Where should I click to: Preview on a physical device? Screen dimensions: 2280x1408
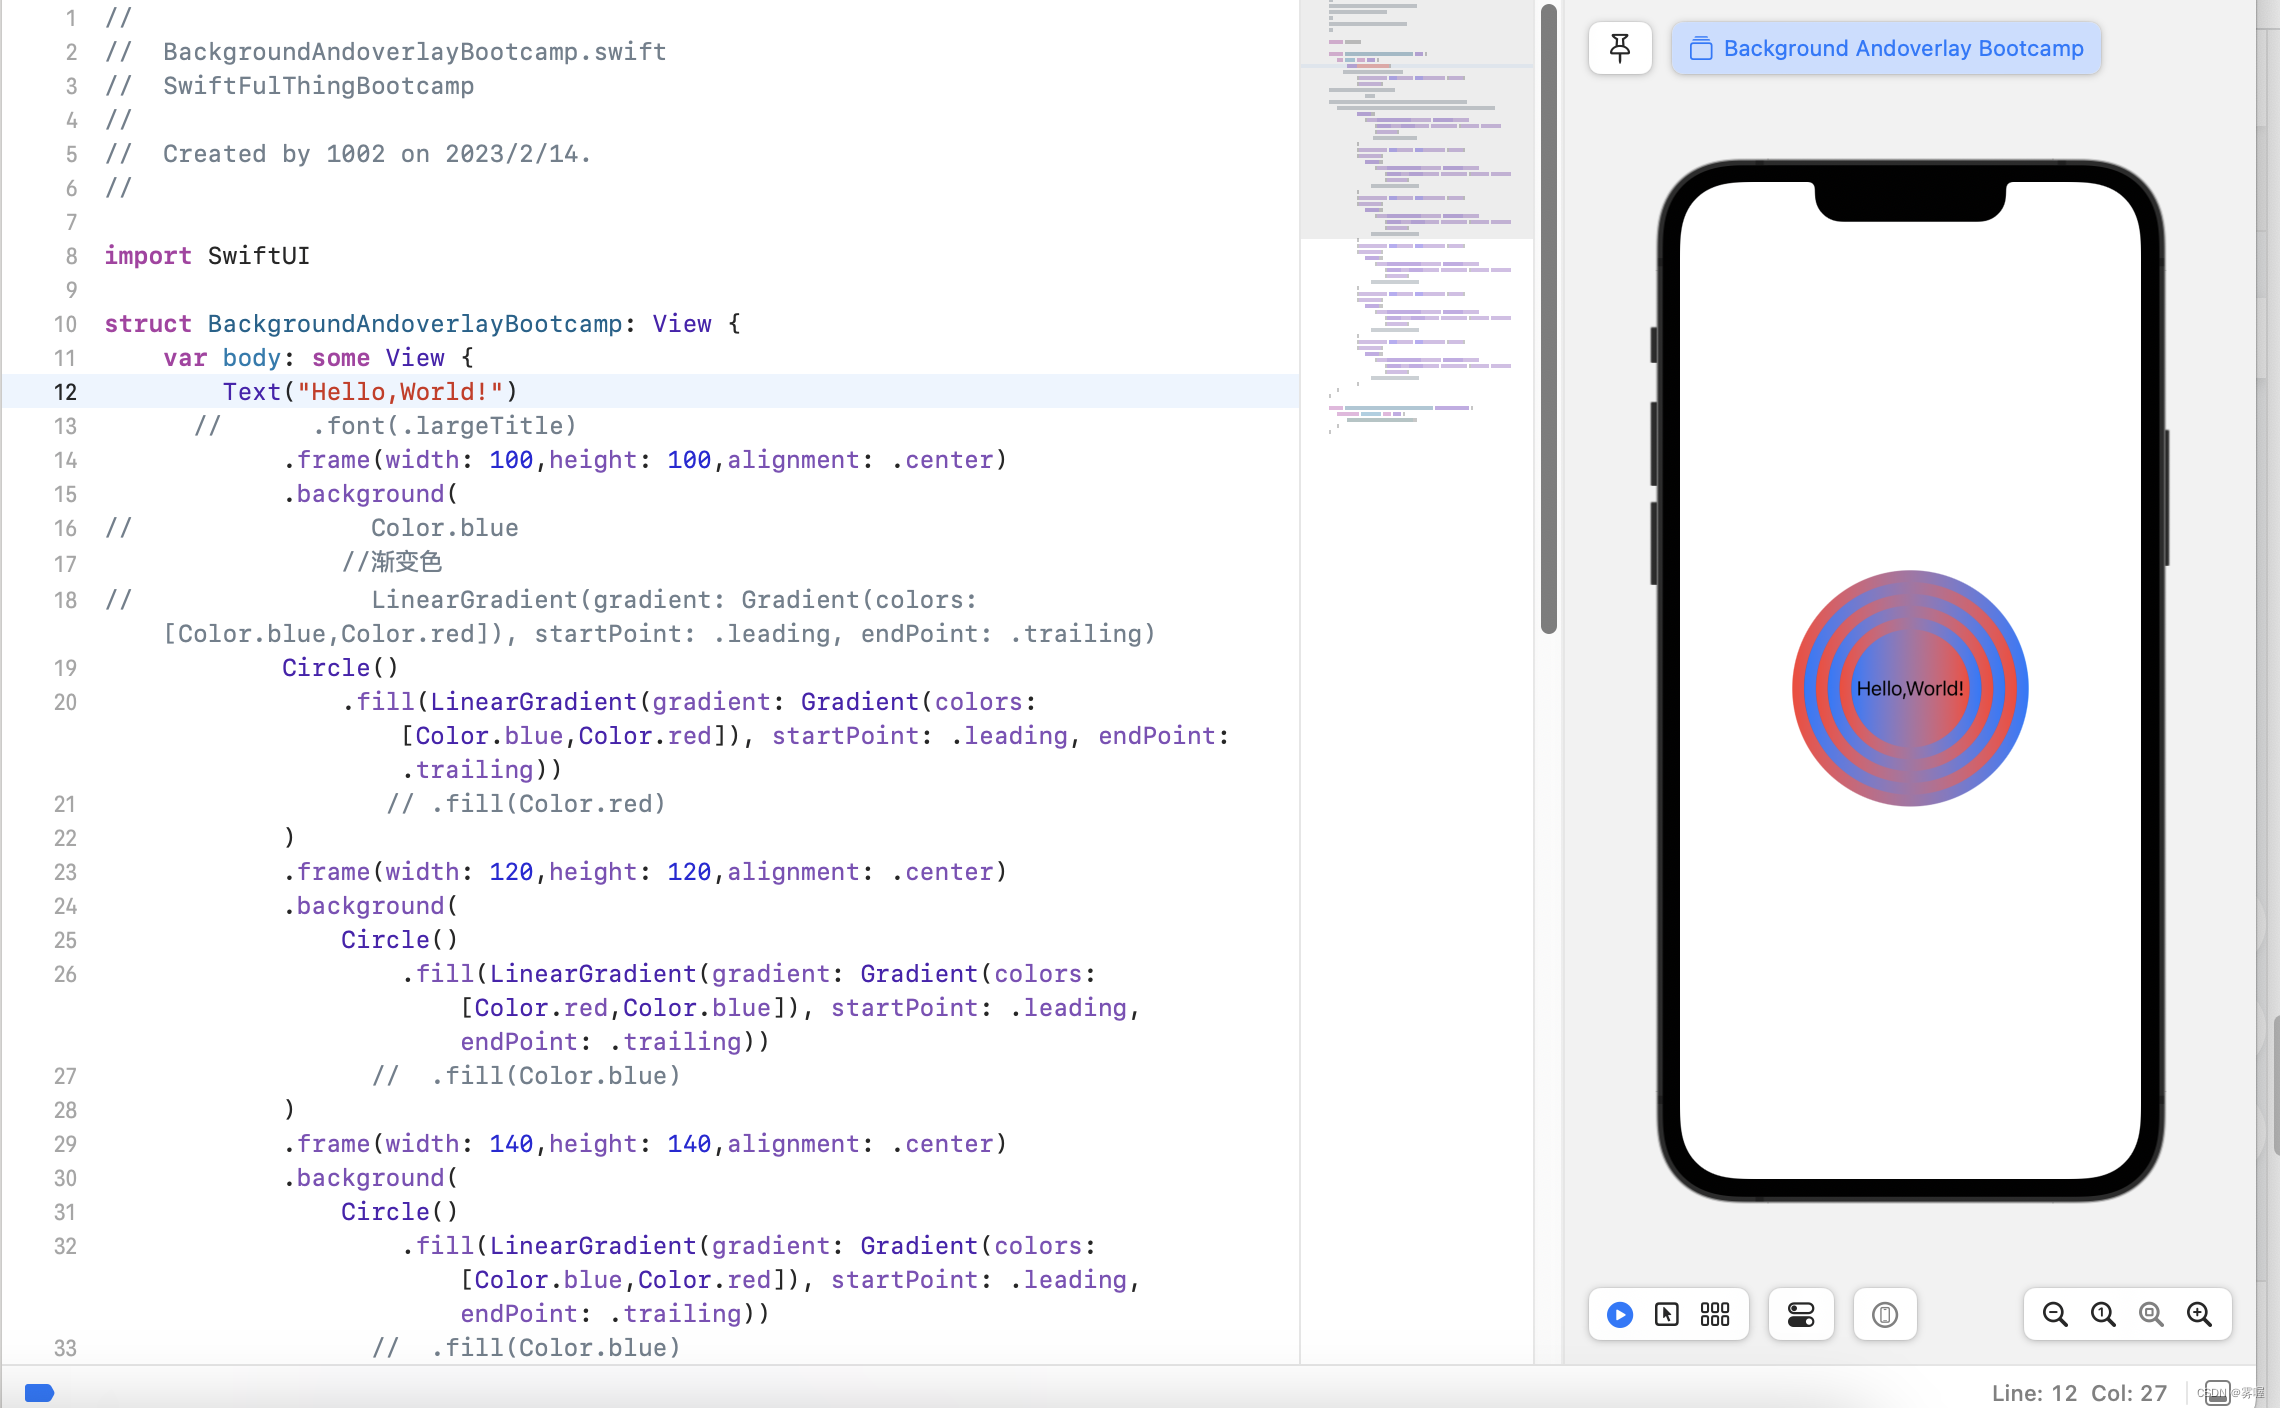[x=1884, y=1315]
